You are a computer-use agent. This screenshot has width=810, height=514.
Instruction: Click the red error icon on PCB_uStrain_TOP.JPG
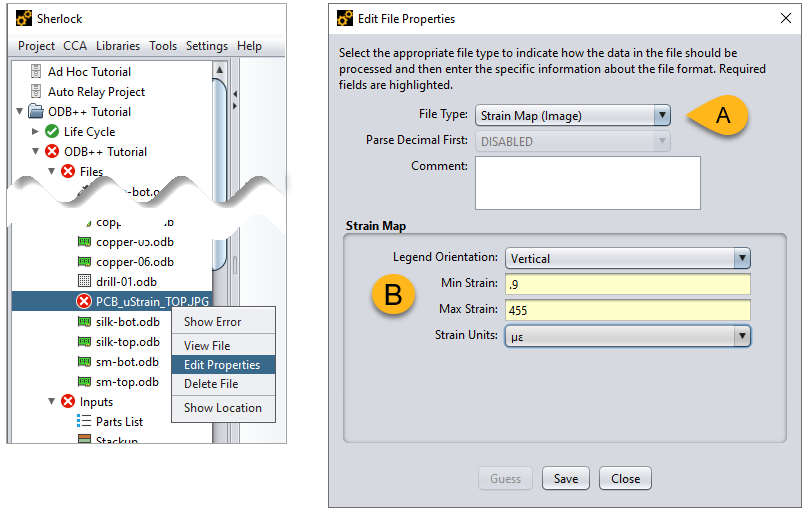84,302
